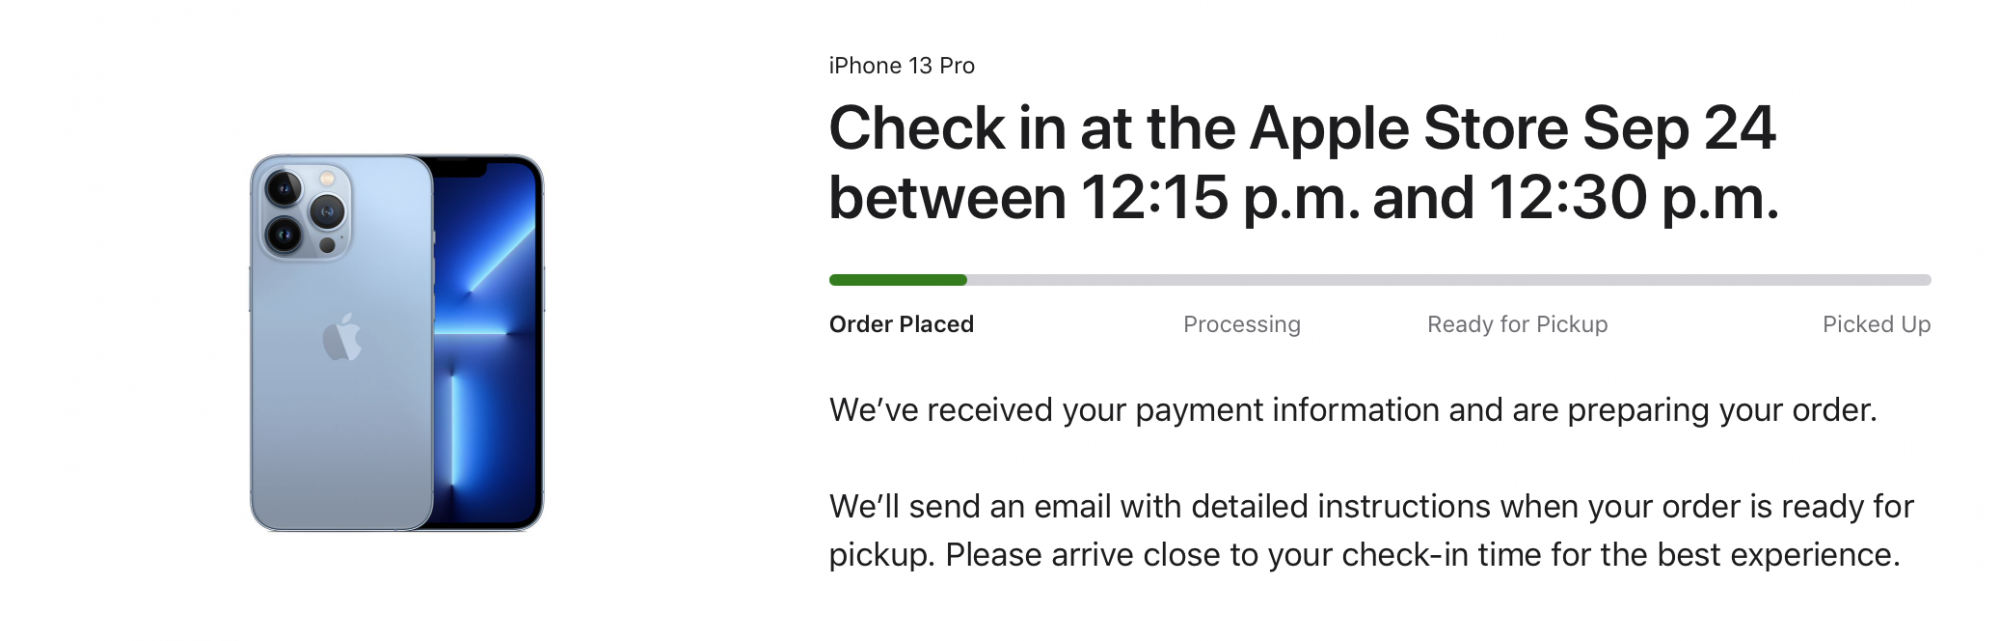The width and height of the screenshot is (2000, 641).
Task: Click the 'Check in at the Apple Store' heading line
Action: coord(1301,128)
